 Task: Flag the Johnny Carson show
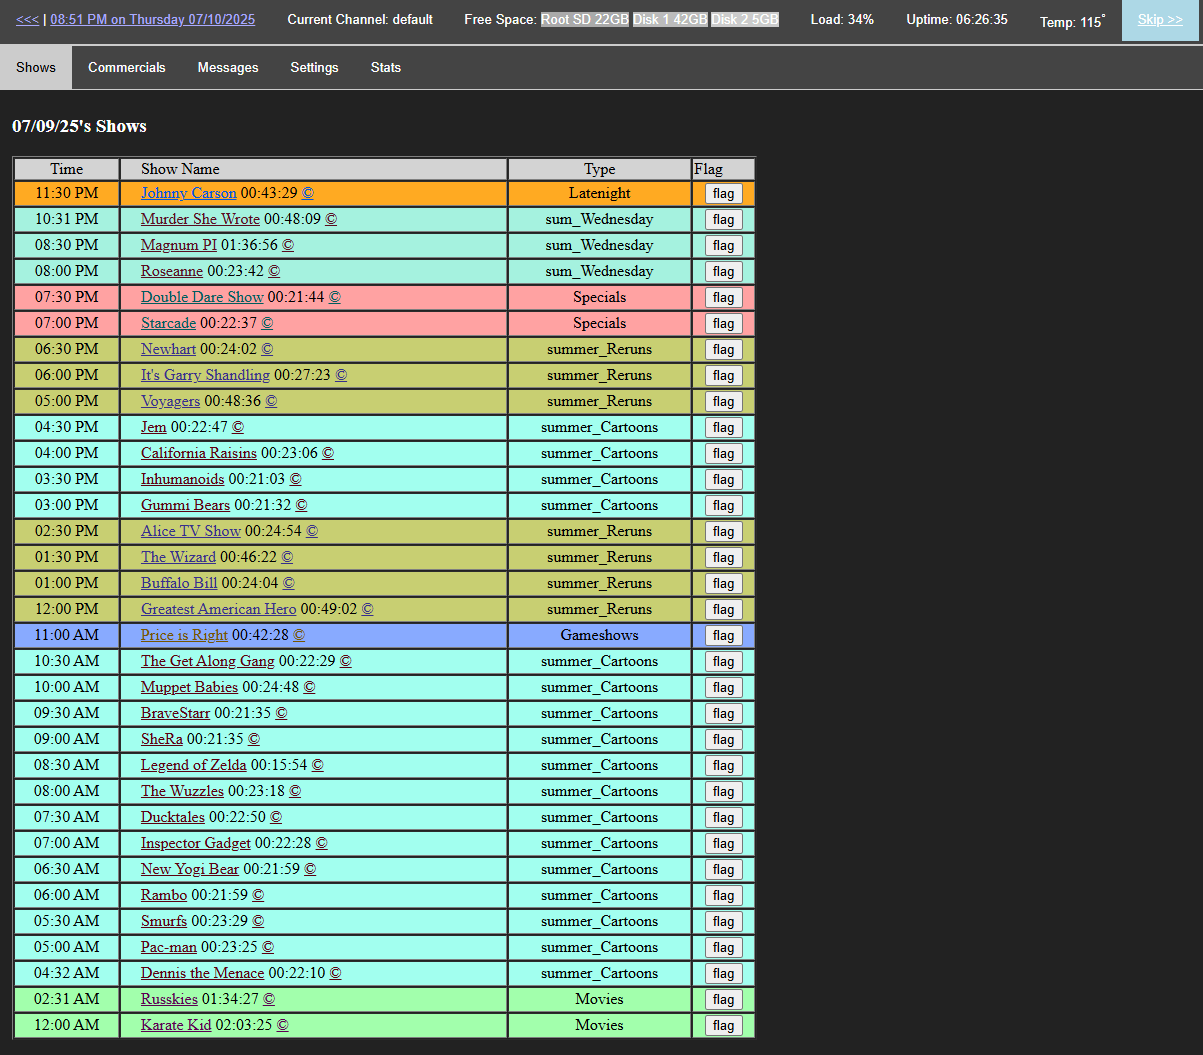tap(724, 194)
